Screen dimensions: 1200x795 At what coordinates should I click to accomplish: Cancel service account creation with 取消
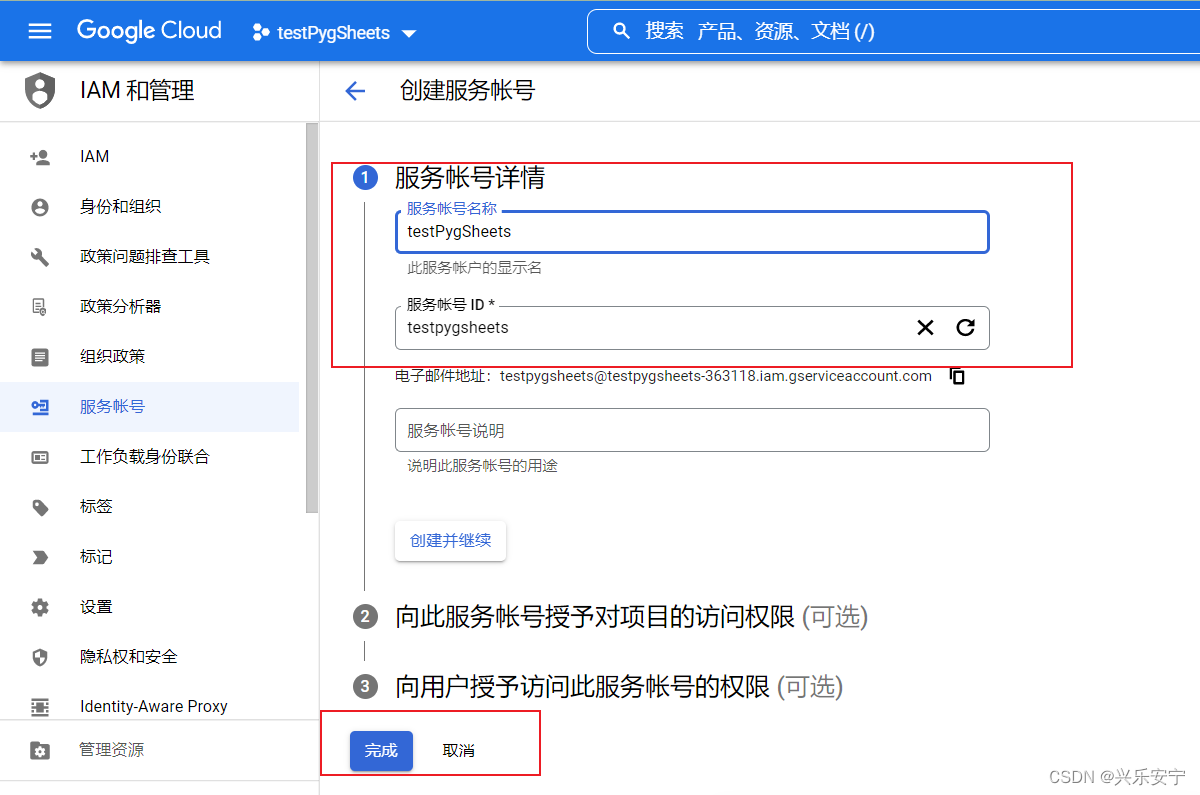[x=459, y=750]
